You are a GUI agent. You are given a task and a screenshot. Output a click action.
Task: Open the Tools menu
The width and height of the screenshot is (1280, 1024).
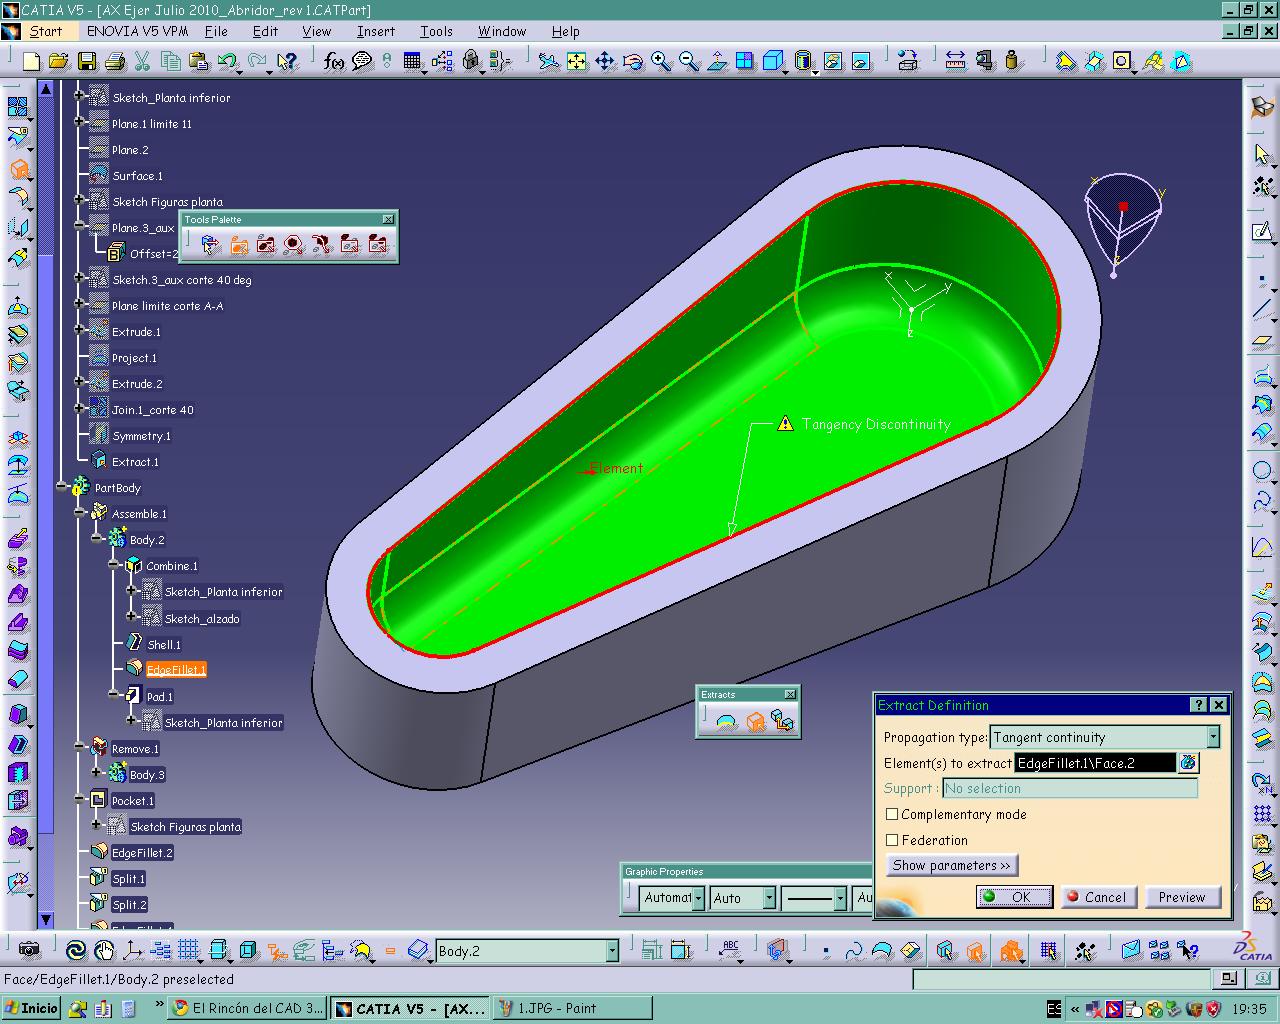coord(436,31)
